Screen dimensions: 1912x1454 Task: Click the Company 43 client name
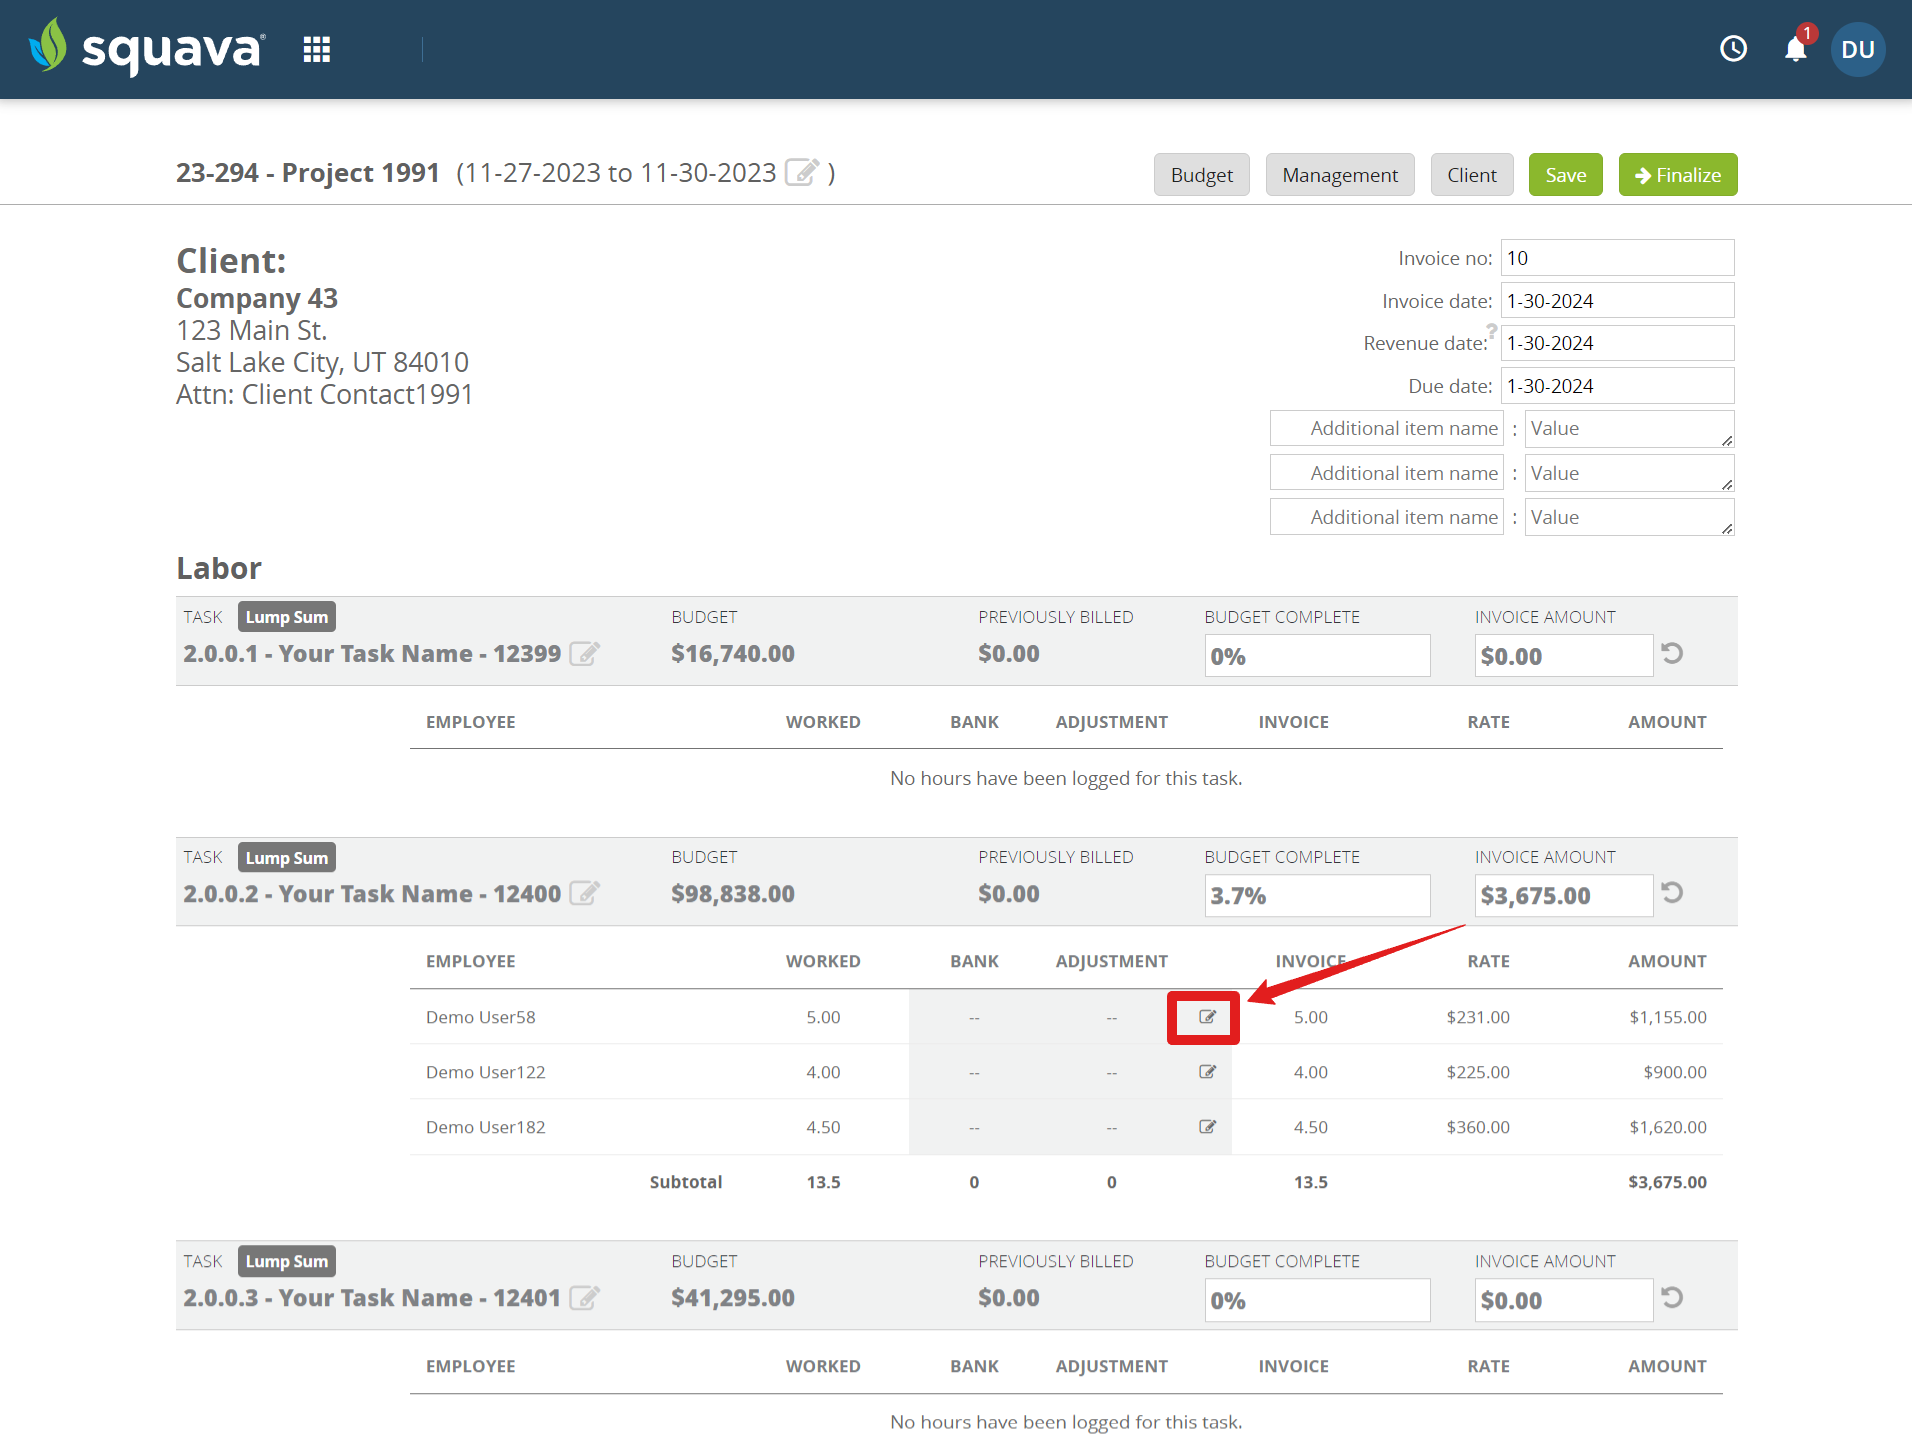coord(257,298)
